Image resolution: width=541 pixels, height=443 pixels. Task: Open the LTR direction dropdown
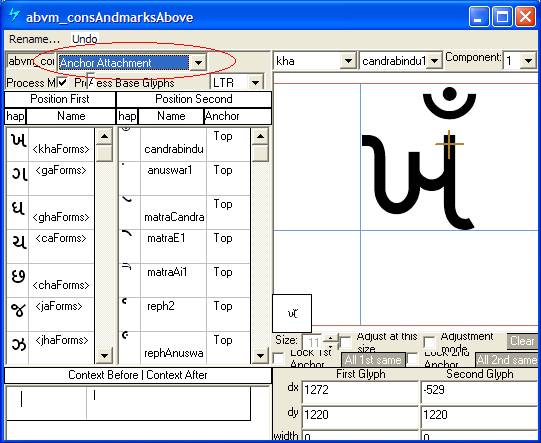256,82
